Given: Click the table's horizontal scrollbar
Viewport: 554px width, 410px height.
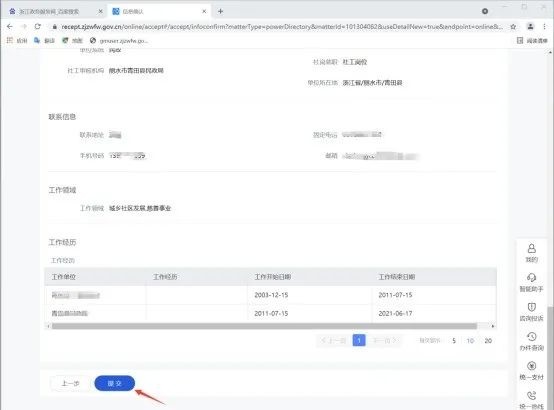Looking at the screenshot, I should pos(264,326).
